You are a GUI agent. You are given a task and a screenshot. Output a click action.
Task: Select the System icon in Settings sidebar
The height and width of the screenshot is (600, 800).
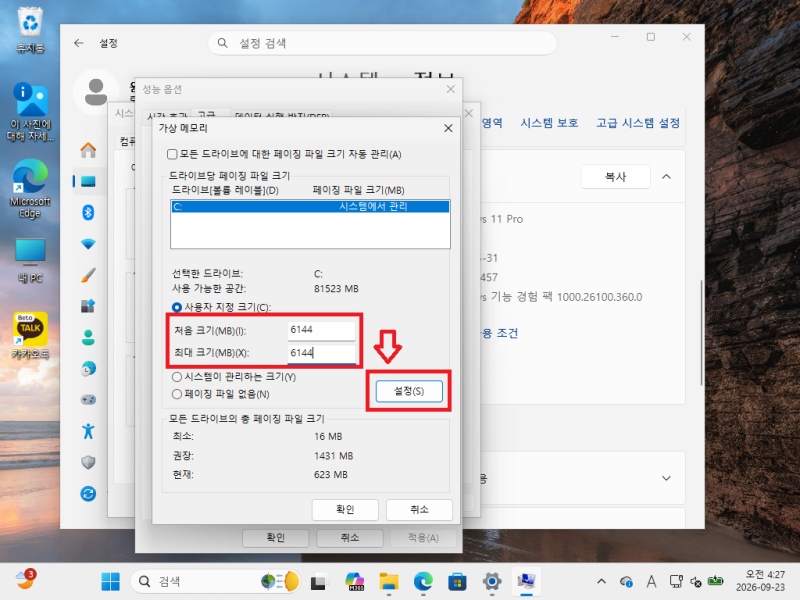[88, 181]
